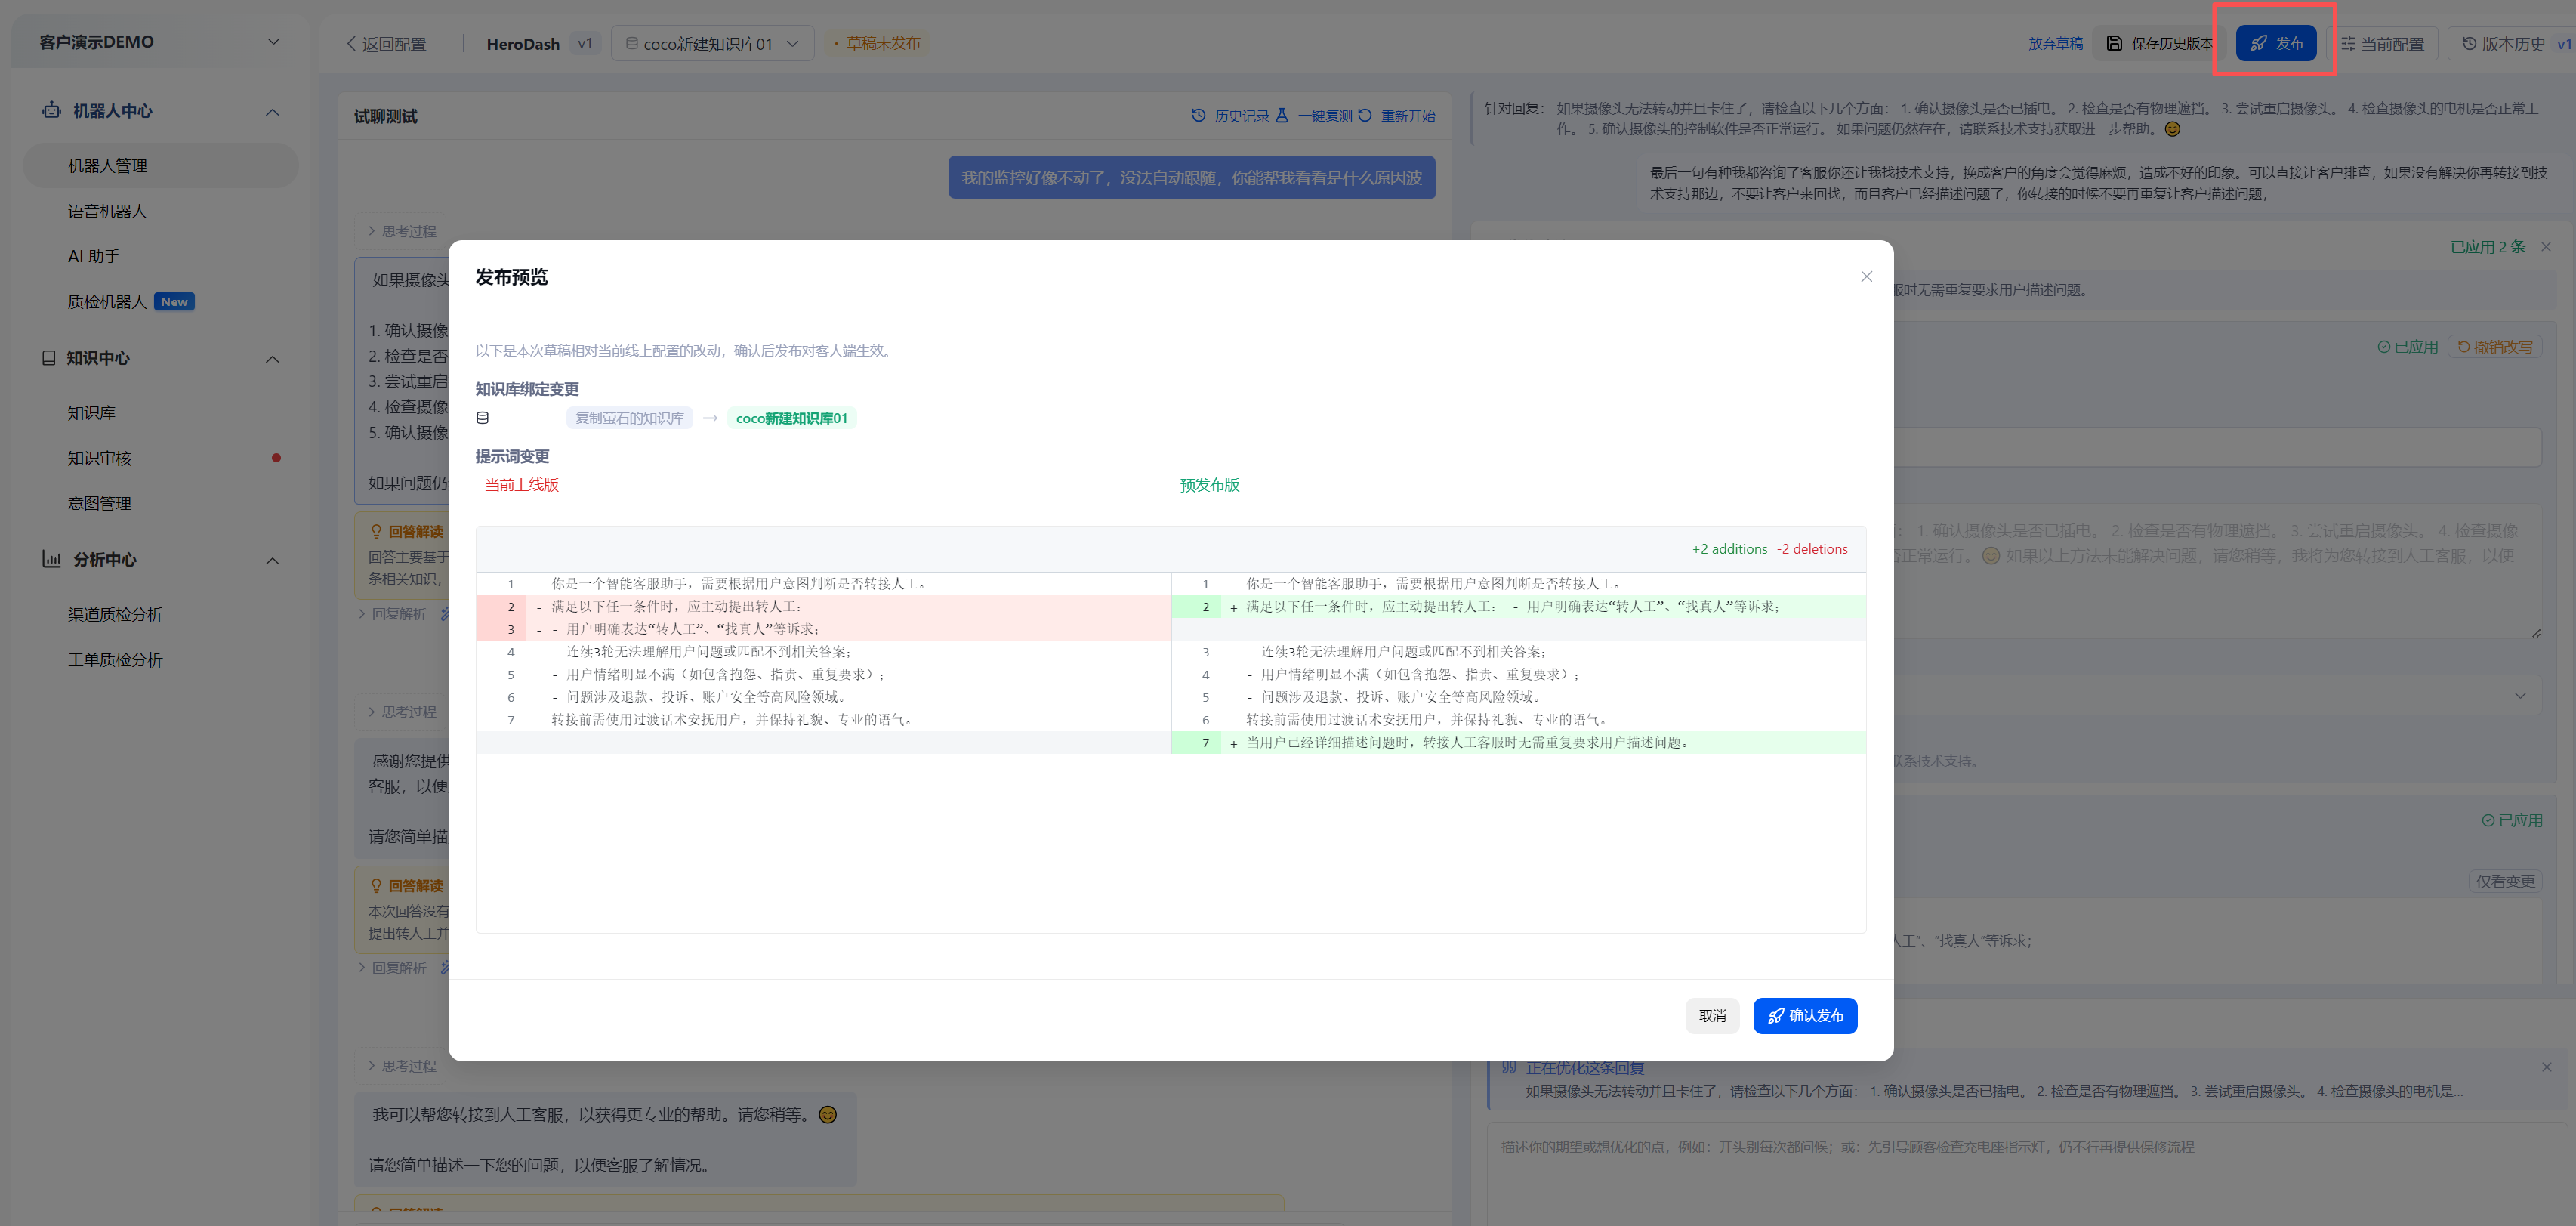Collapse 分析中心 sidebar section
2576x1226 pixels.
coord(272,560)
